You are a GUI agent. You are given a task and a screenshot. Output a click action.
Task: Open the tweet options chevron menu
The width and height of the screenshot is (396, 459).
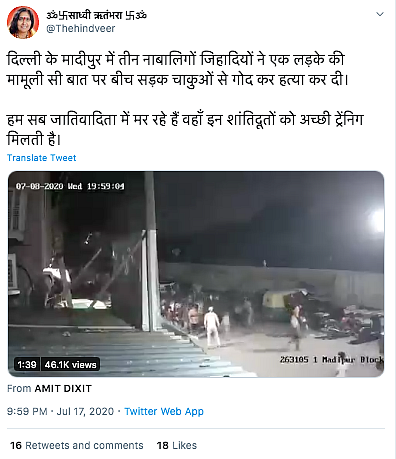tap(380, 14)
